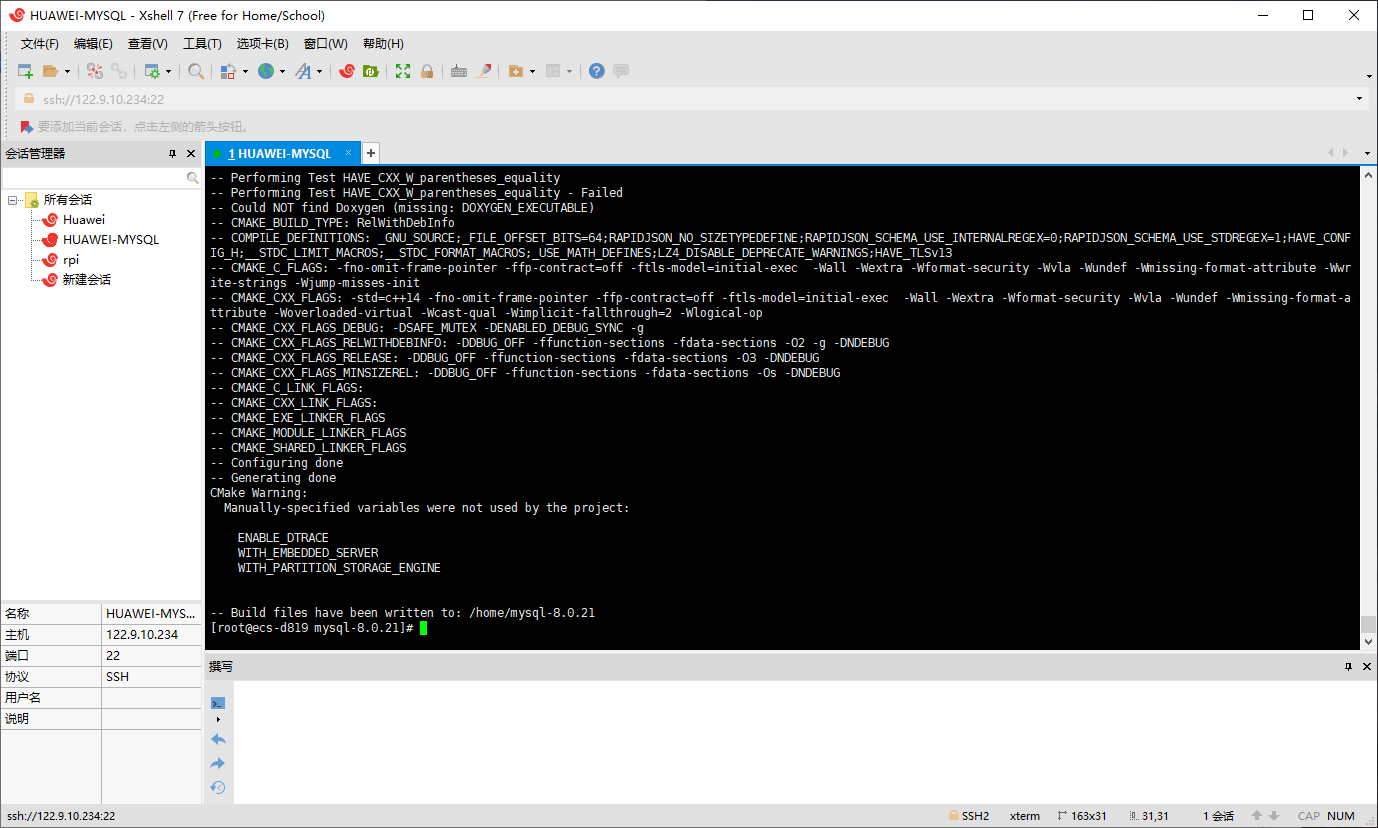
Task: Open the tab list dropdown arrow
Action: [x=1367, y=154]
